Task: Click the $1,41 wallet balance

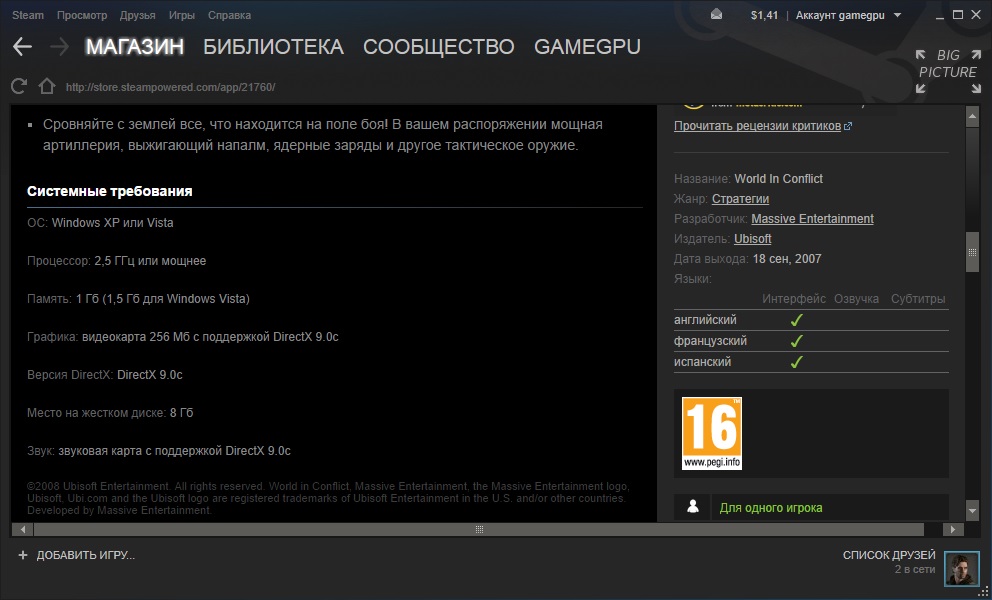Action: 764,15
